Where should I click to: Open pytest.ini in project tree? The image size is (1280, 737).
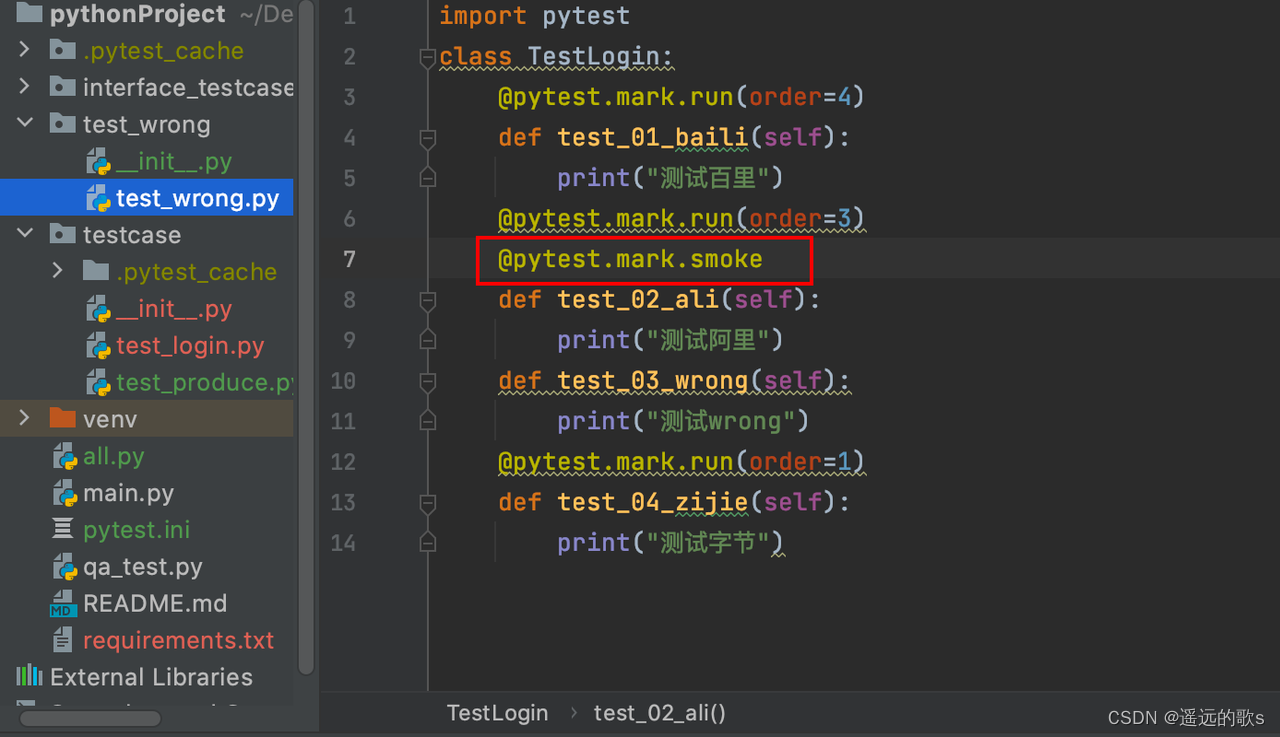pos(136,529)
